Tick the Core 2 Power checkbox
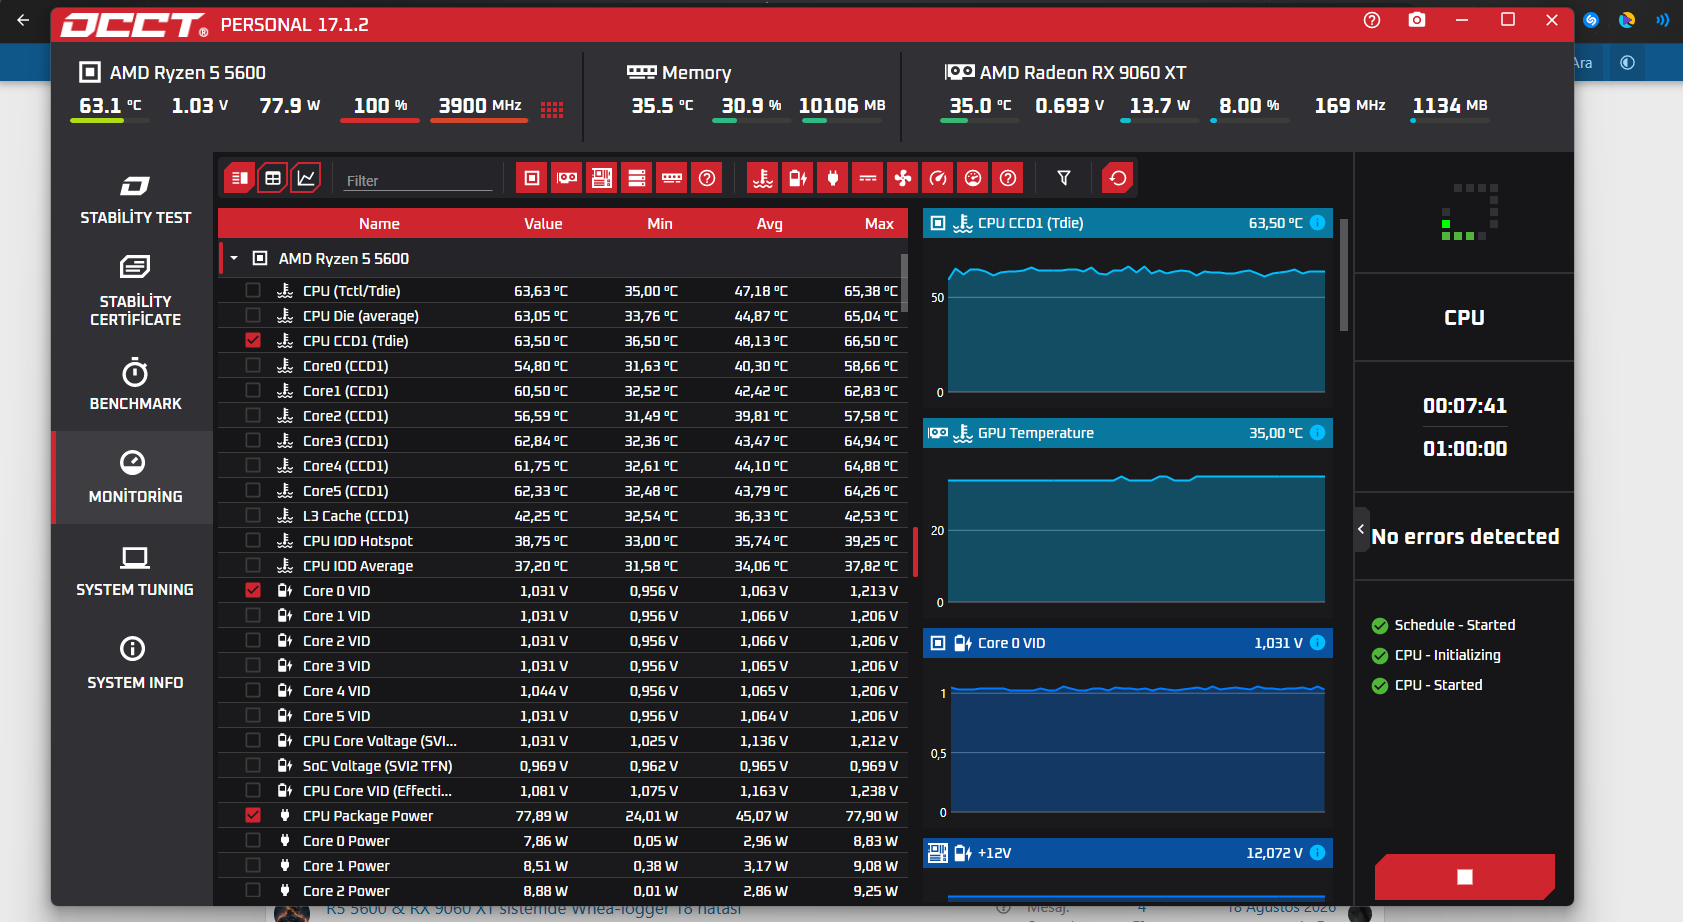1683x922 pixels. 253,890
